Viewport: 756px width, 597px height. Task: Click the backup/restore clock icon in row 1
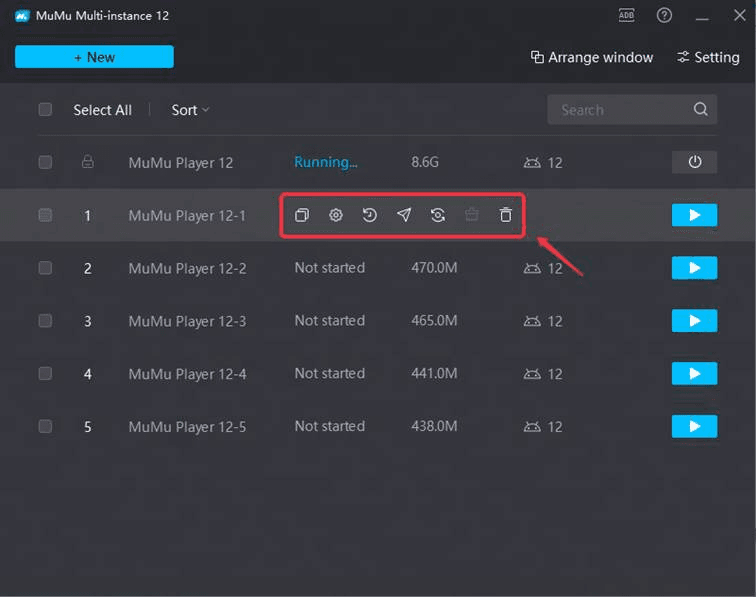[370, 215]
